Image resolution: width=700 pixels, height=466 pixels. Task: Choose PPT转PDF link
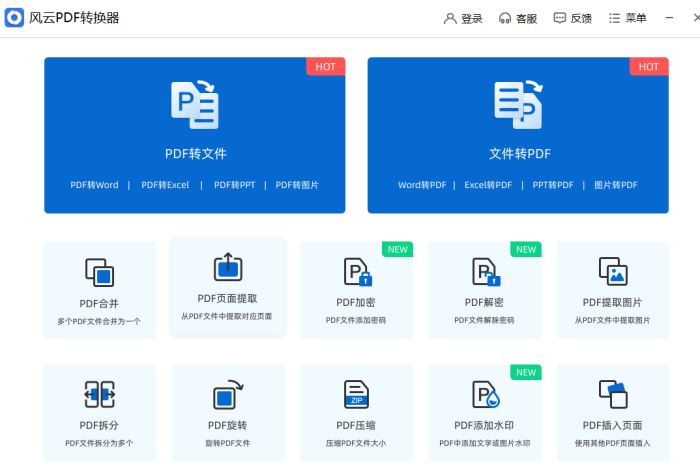[x=553, y=185]
